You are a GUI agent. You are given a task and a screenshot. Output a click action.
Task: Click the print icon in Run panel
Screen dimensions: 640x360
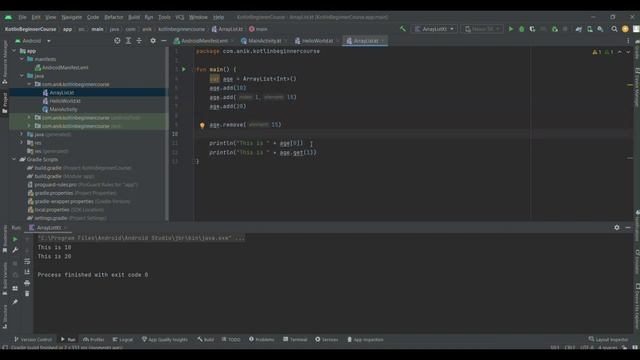(x=27, y=283)
